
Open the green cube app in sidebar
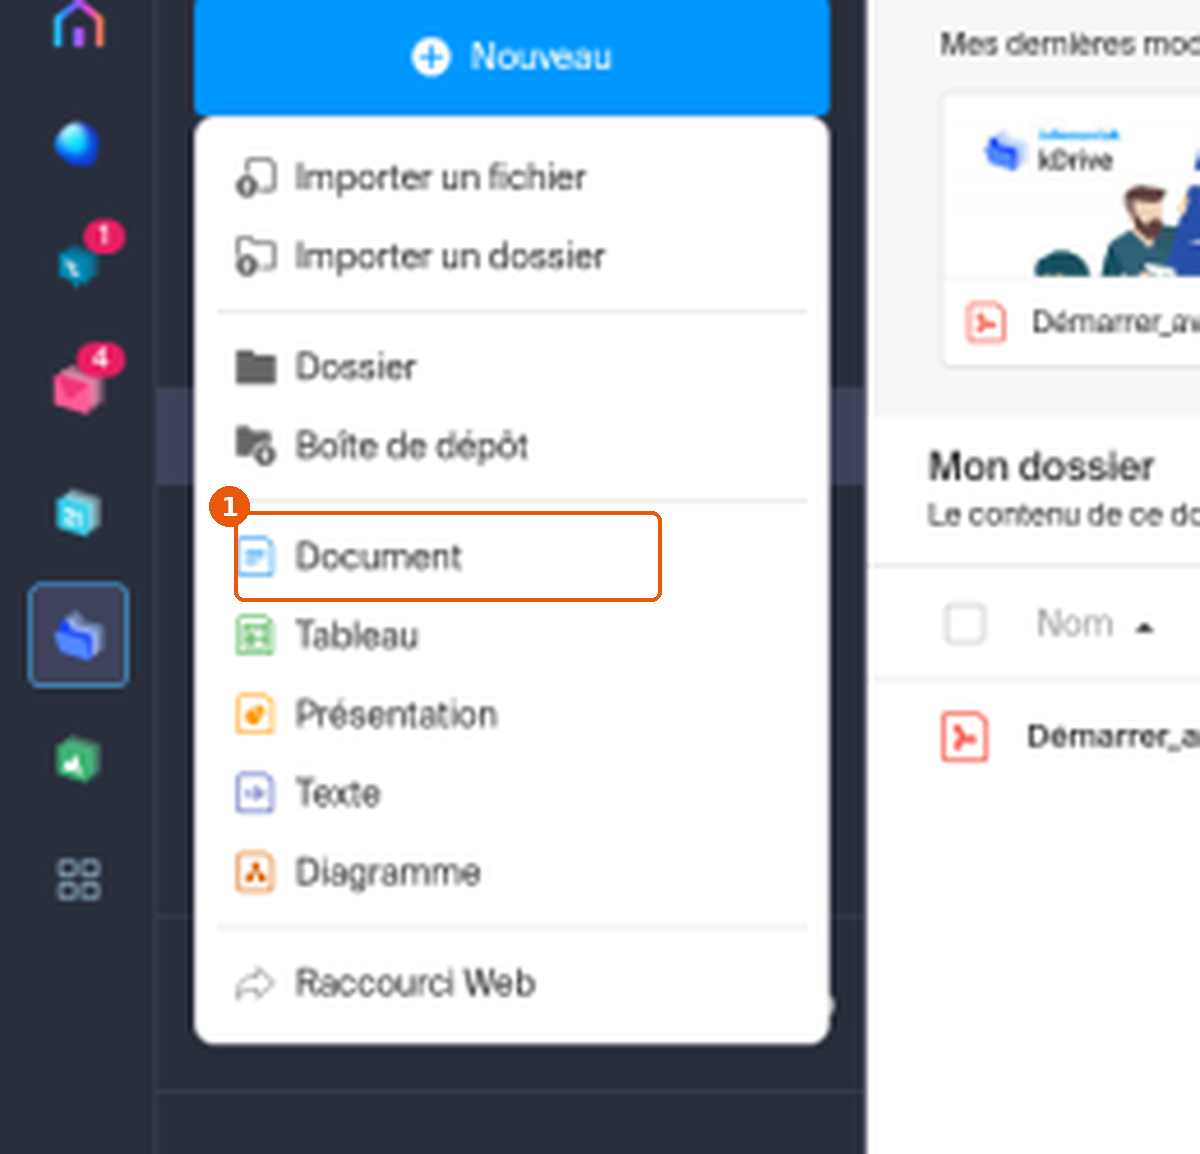[78, 759]
